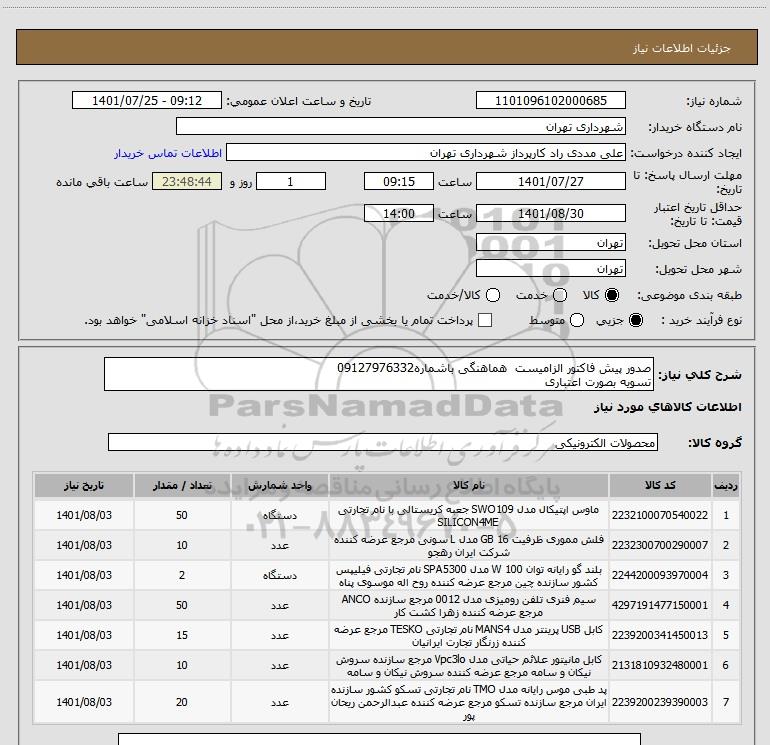Viewport: 770px width, 745px height.
Task: Click the delivery city field تهران
Action: point(550,268)
